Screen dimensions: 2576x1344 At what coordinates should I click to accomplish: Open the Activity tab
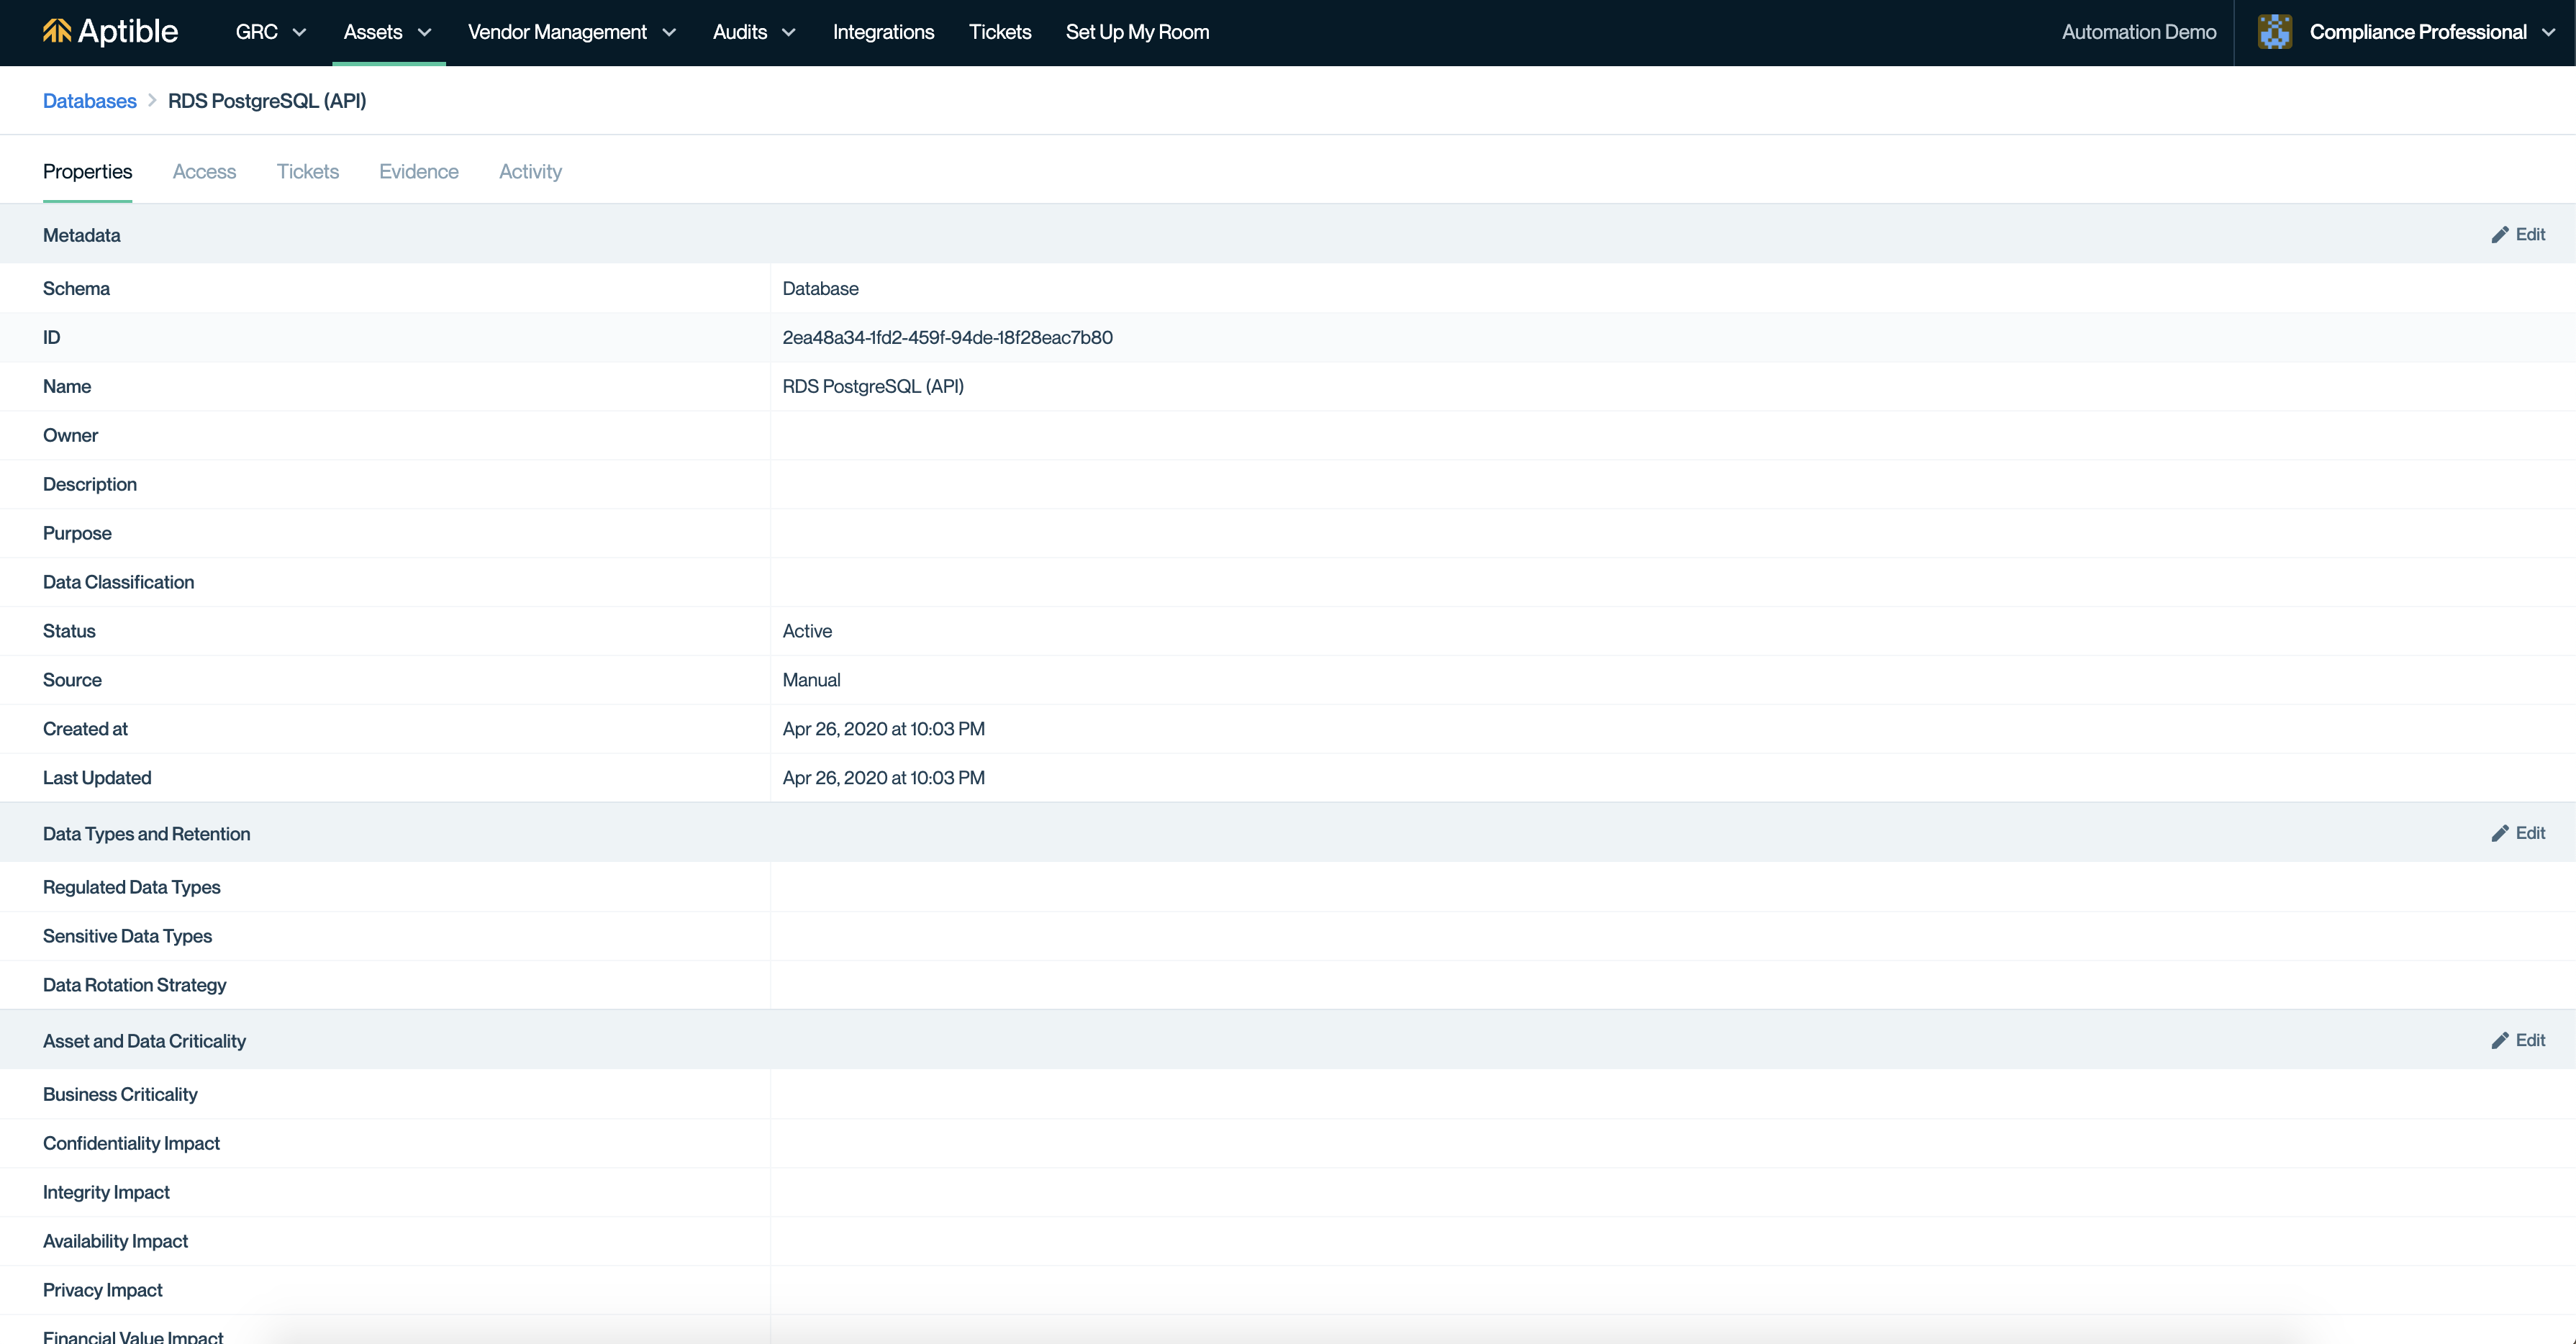point(530,172)
